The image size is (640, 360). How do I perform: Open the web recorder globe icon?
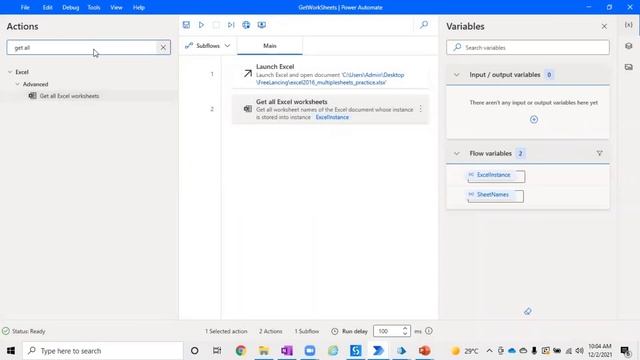pos(246,25)
